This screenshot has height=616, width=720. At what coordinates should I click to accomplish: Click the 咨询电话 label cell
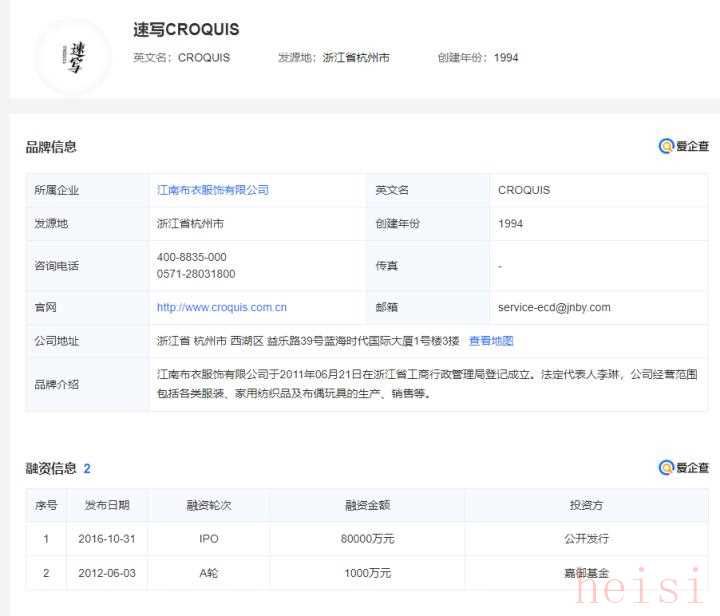[x=88, y=266]
